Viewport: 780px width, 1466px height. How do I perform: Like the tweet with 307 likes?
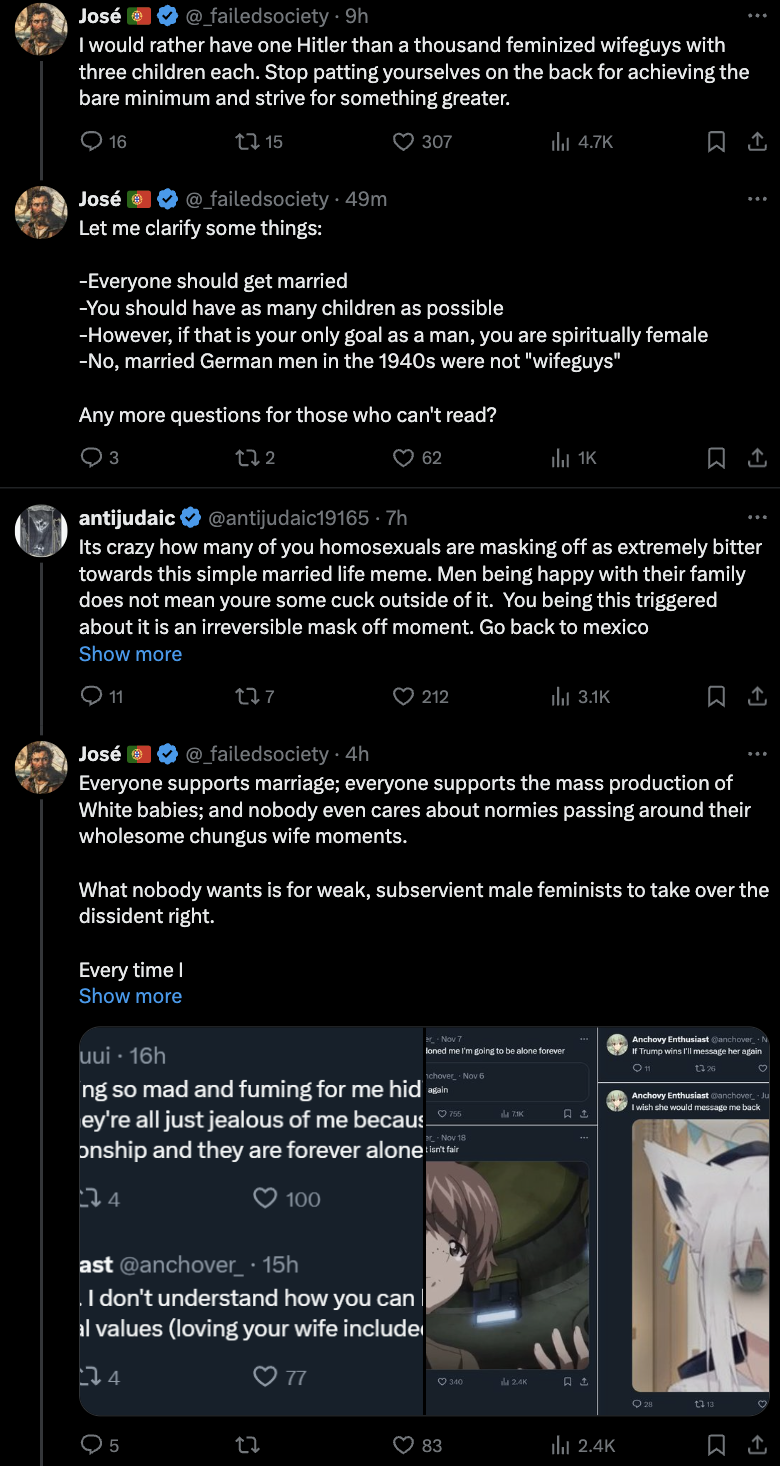(403, 142)
